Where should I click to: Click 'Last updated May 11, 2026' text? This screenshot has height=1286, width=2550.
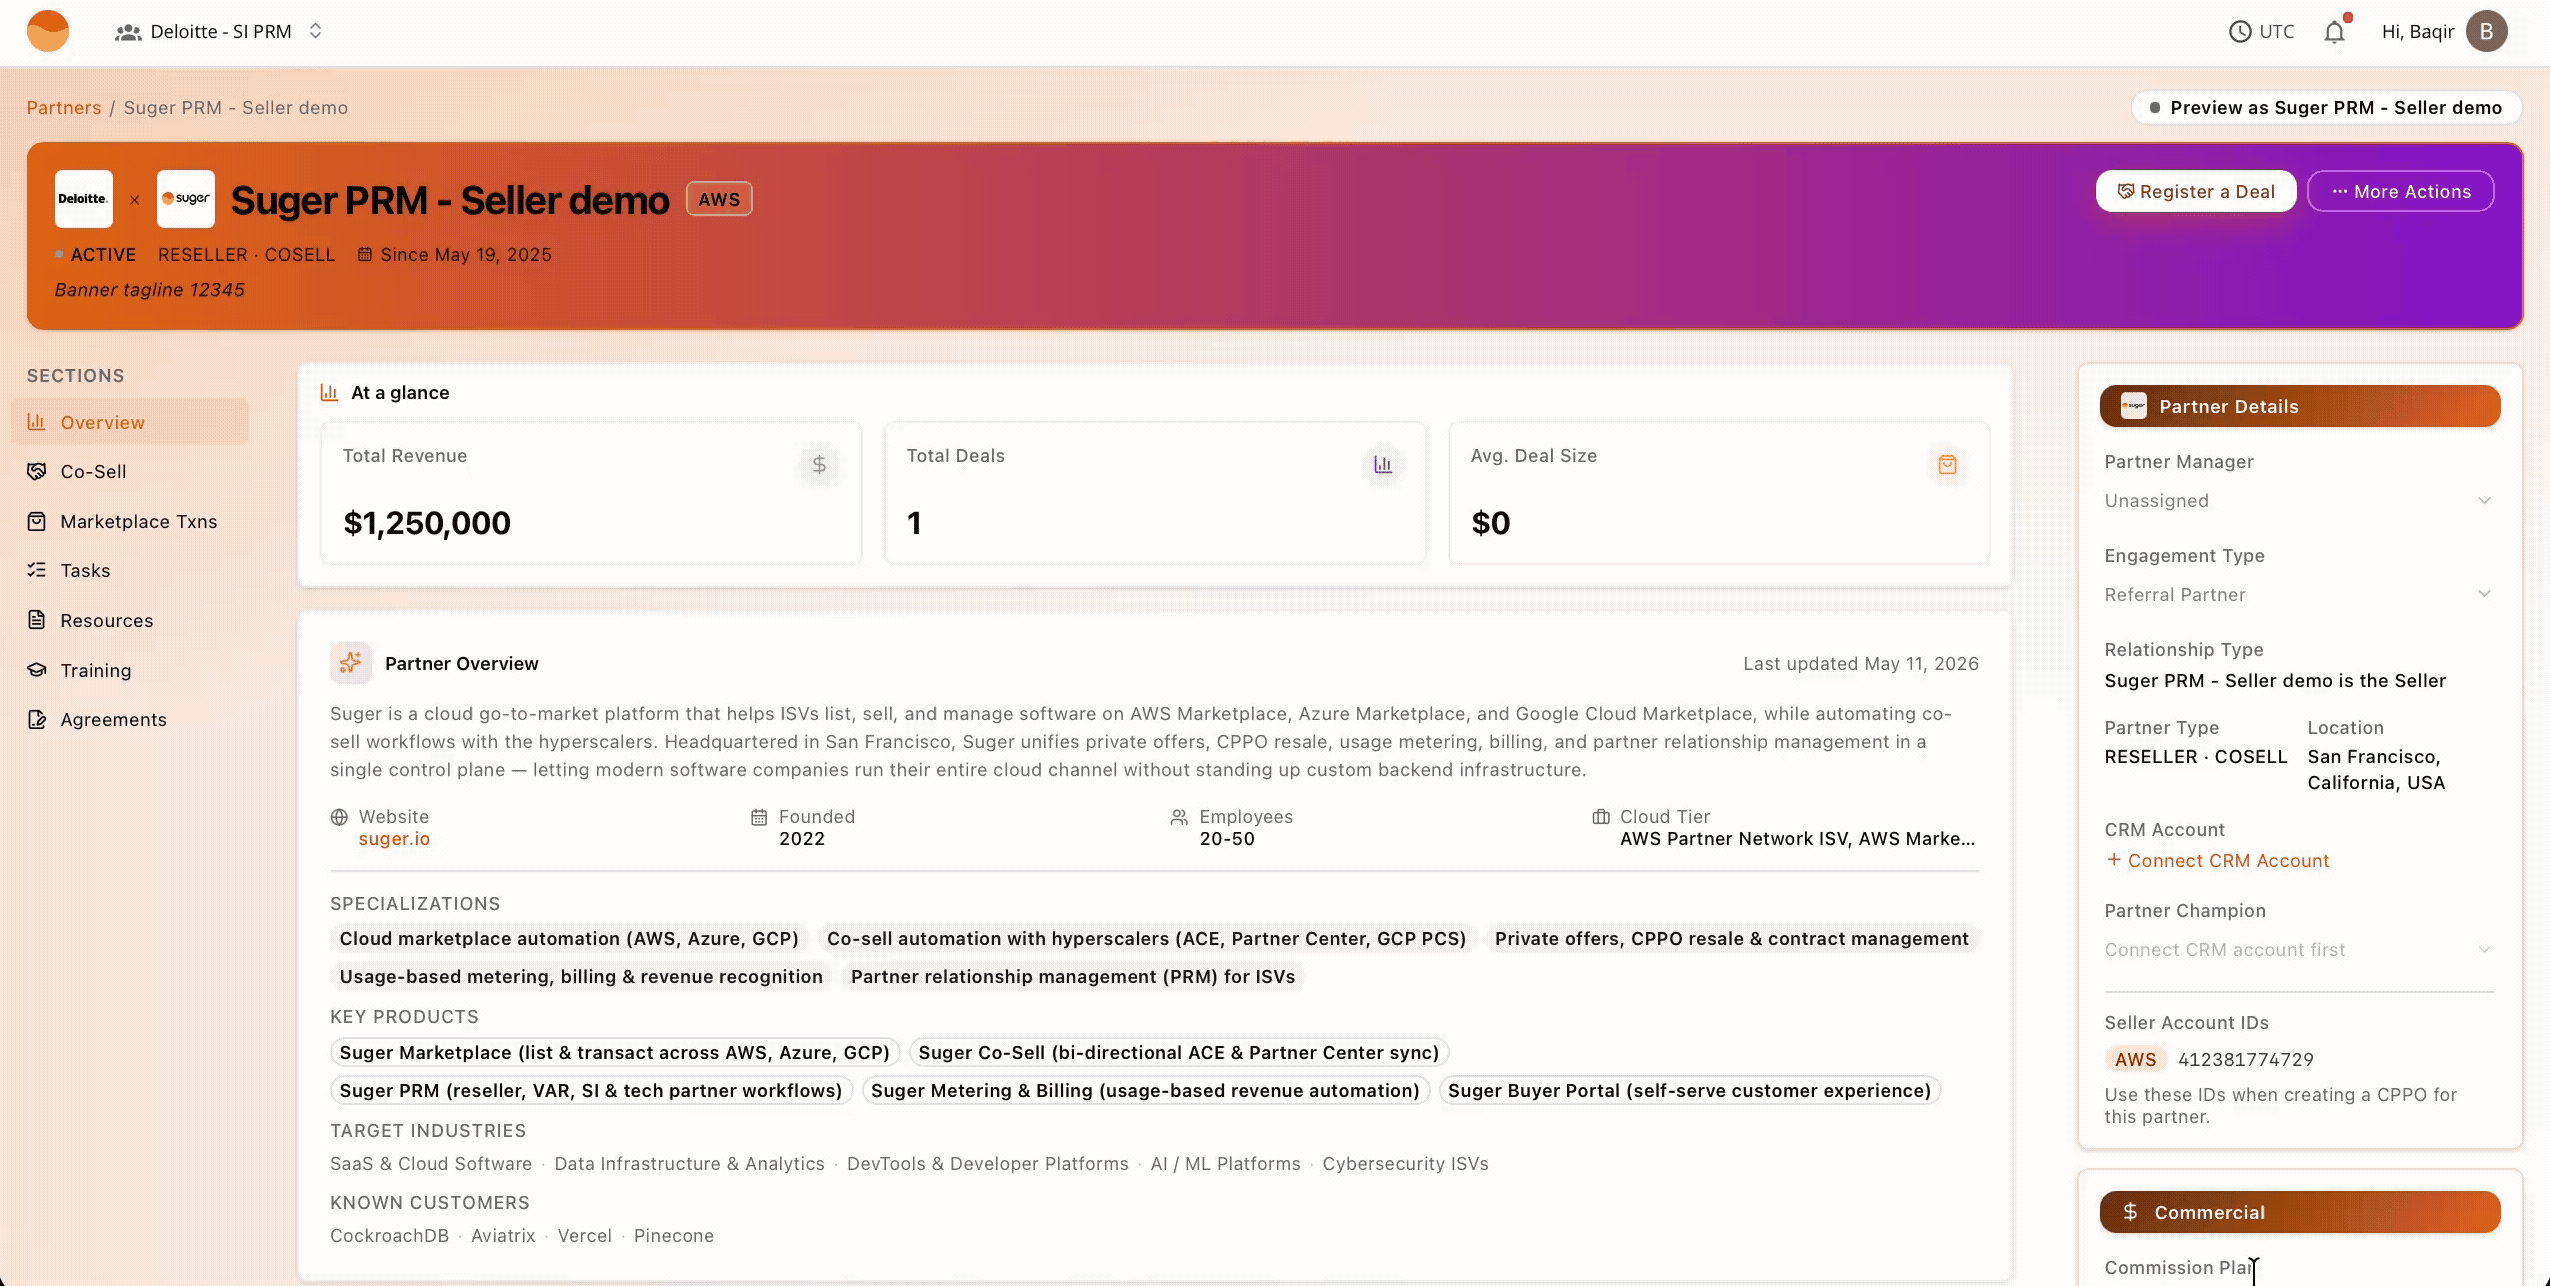click(x=1861, y=664)
